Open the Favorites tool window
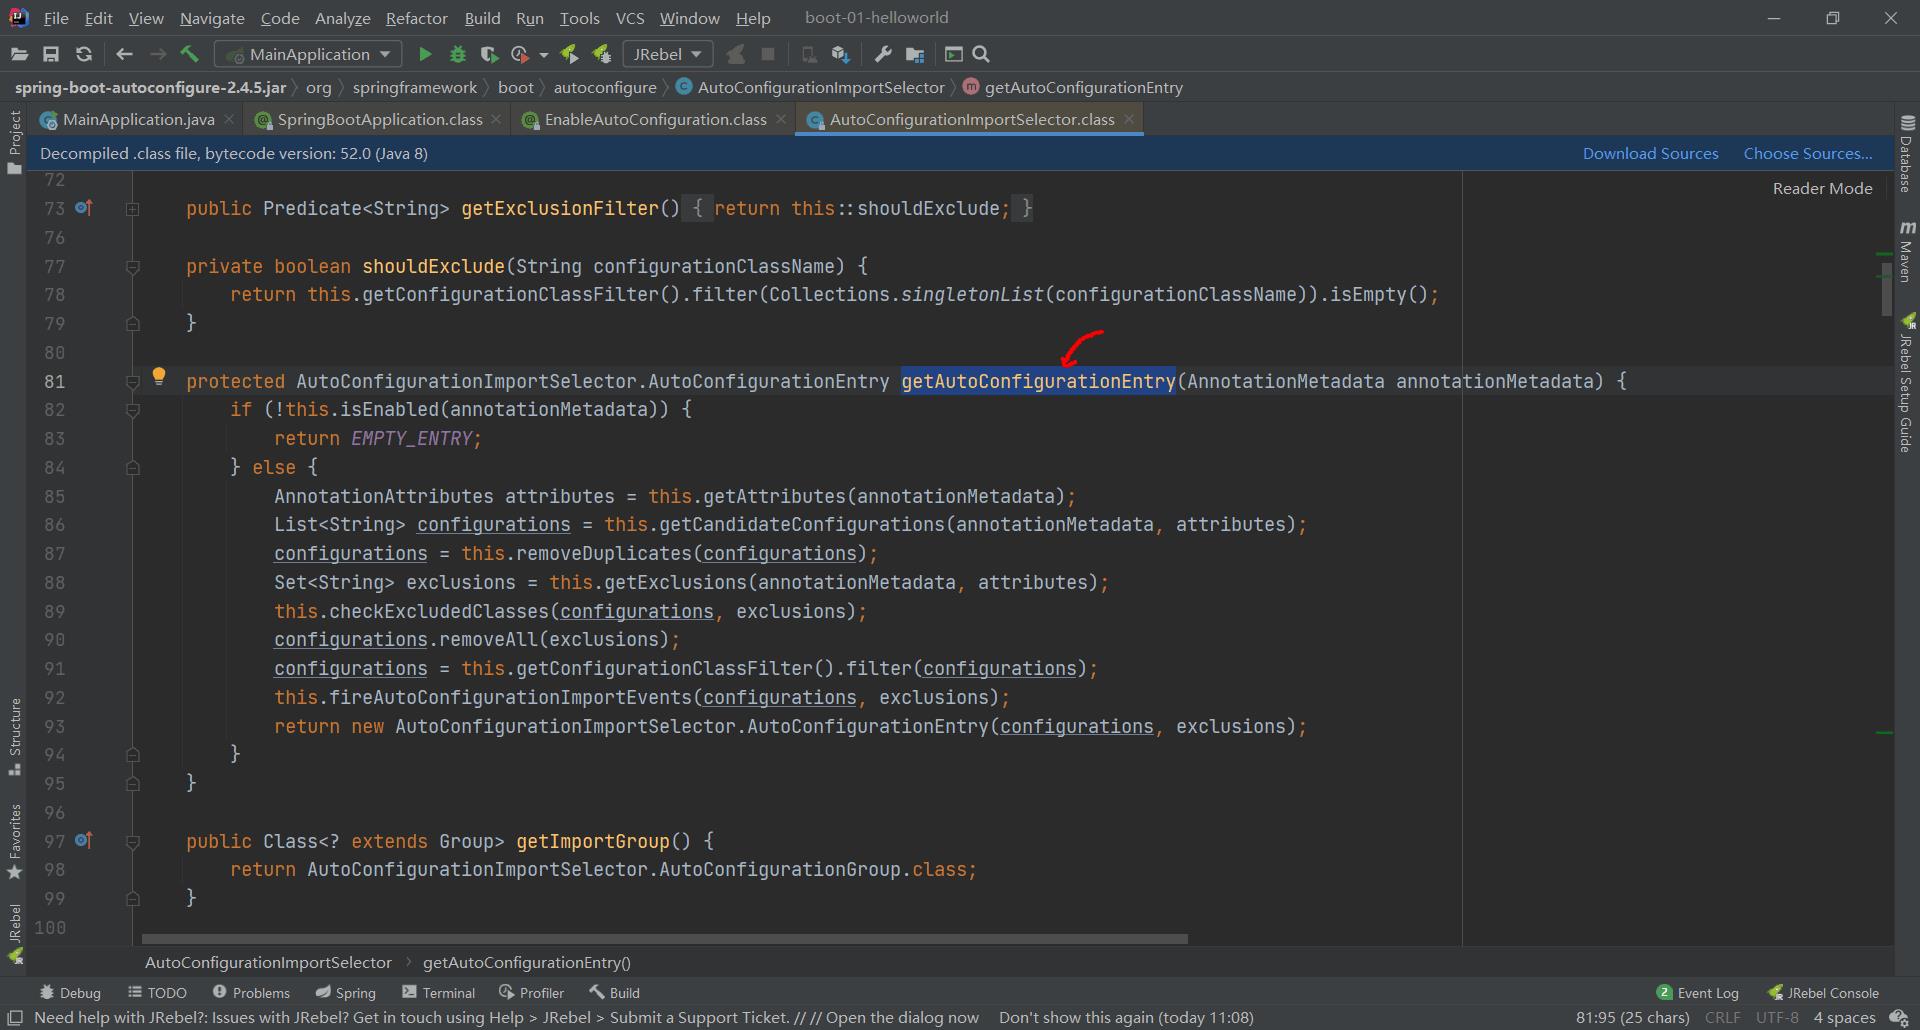This screenshot has height=1030, width=1920. point(14,841)
